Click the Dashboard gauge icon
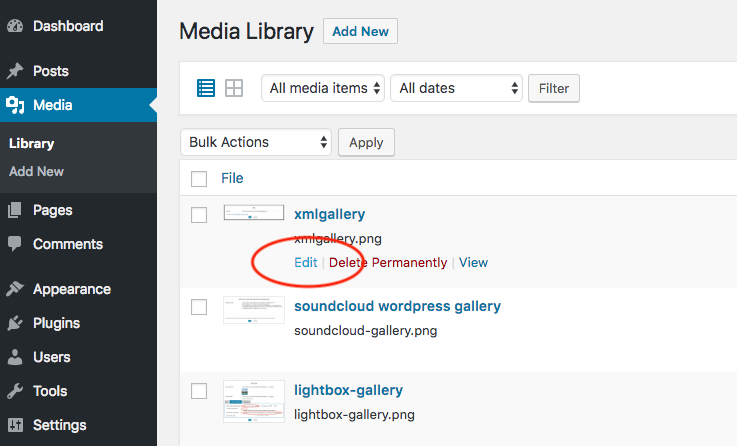 15,26
